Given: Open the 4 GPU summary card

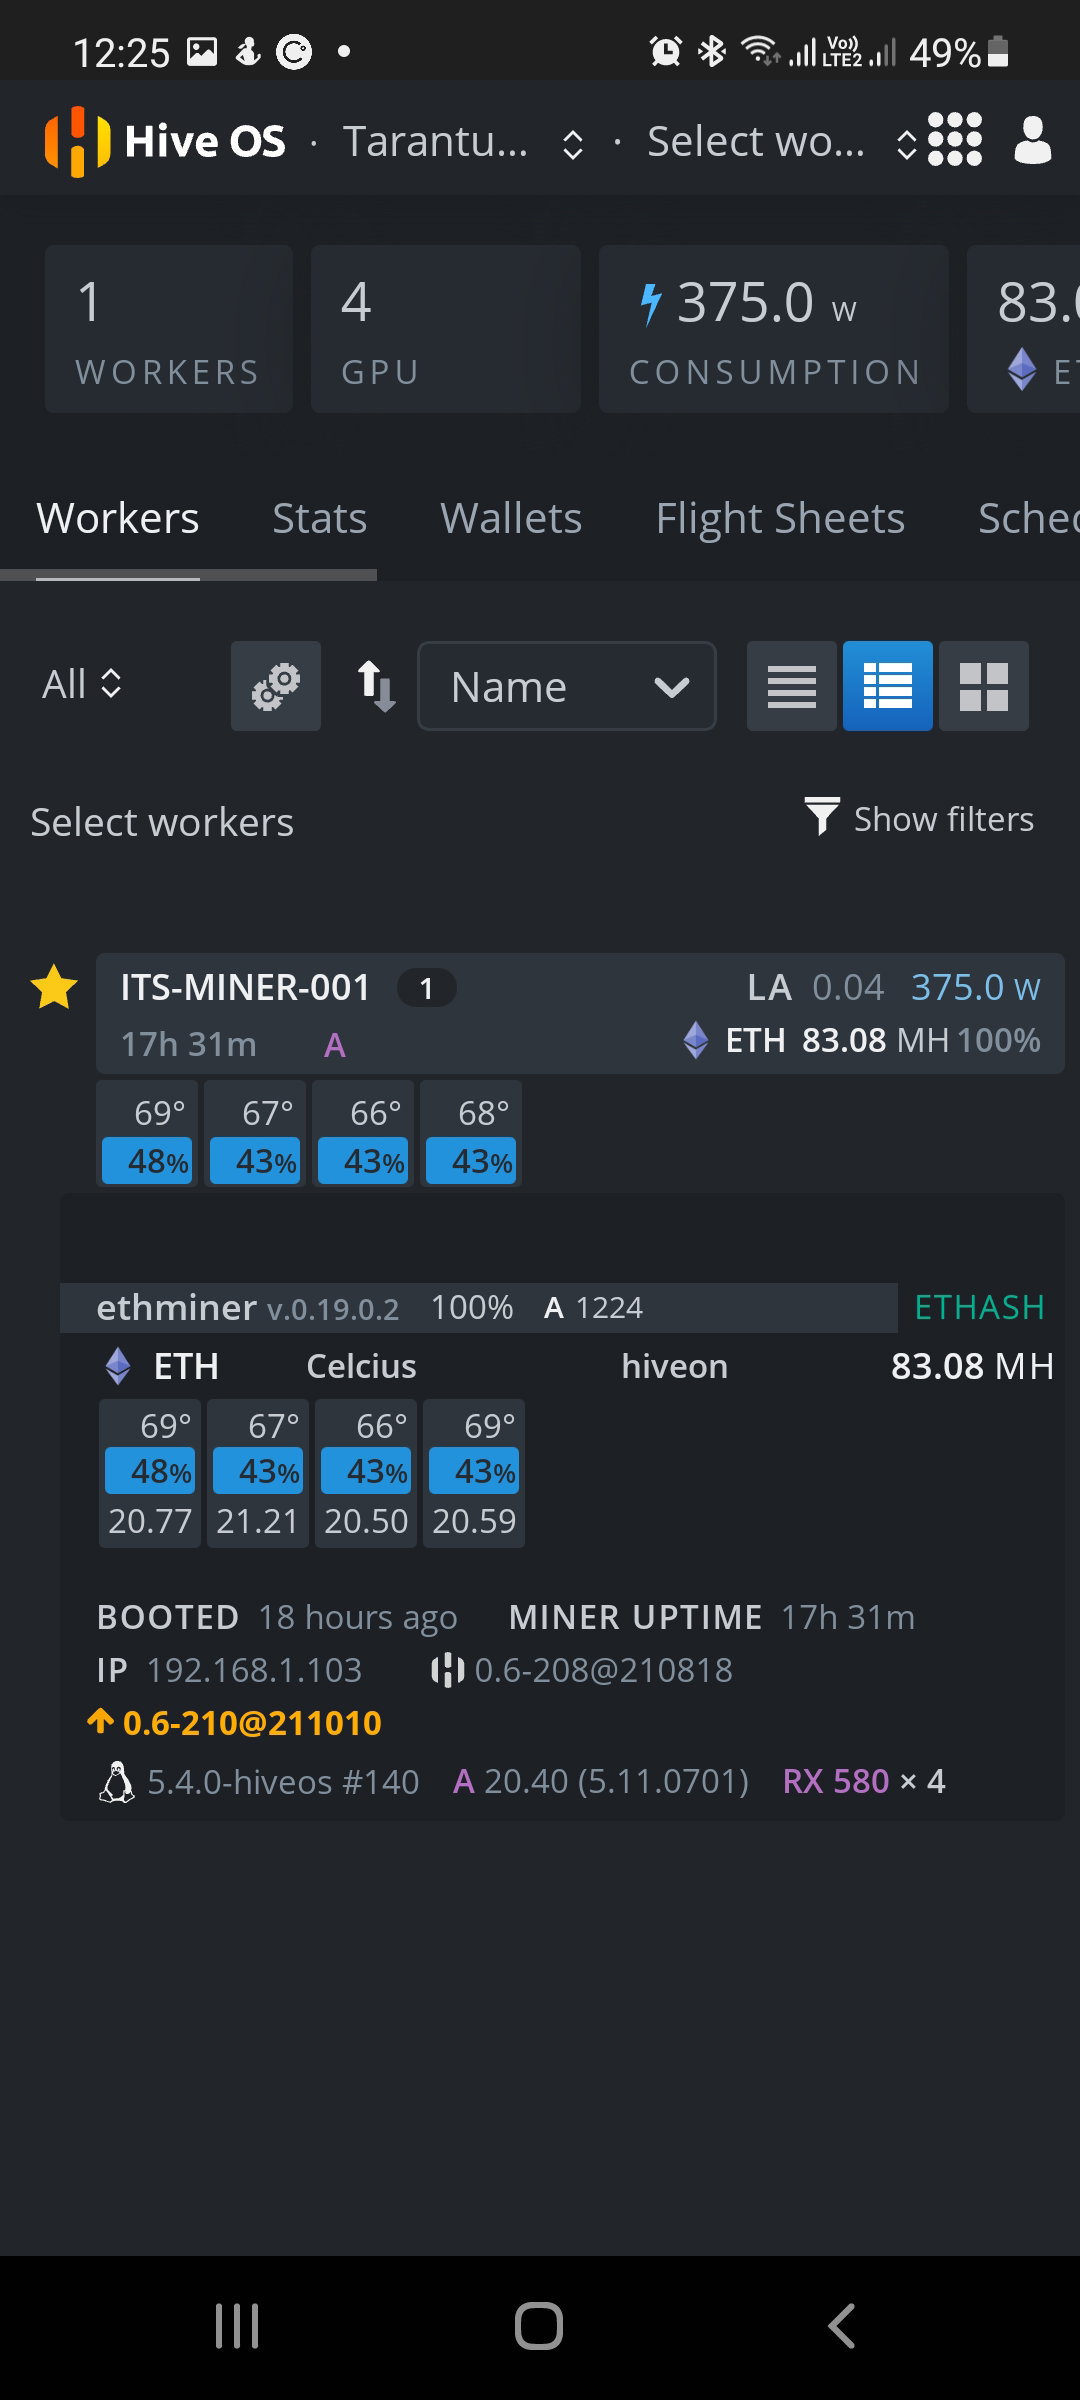Looking at the screenshot, I should pos(446,329).
